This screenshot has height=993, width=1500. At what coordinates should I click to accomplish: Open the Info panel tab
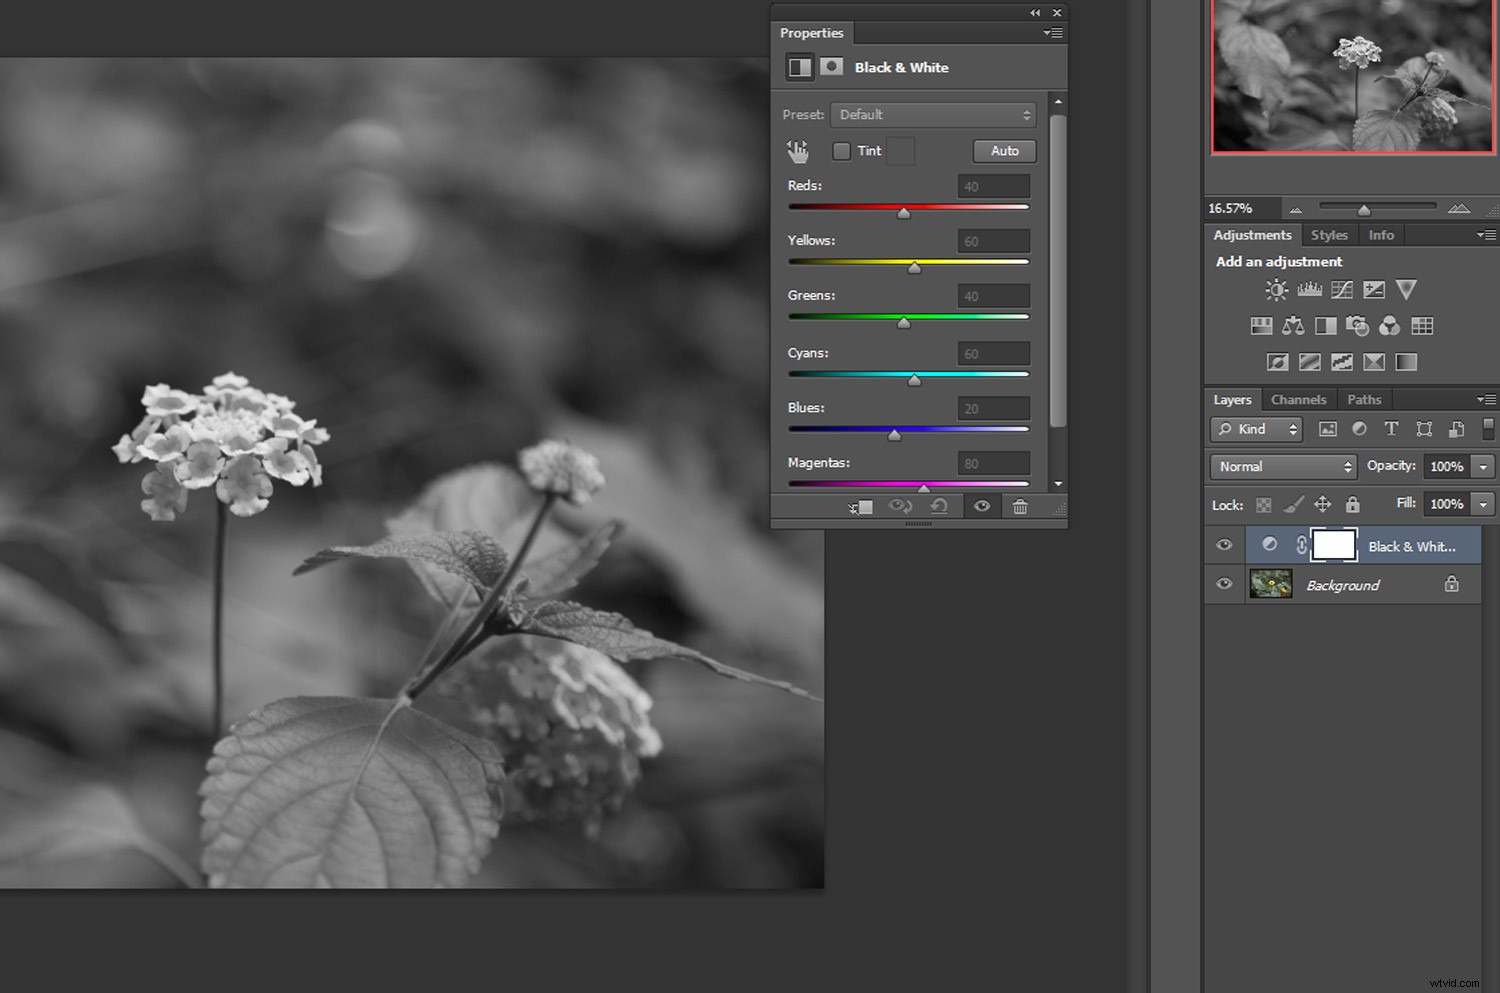(x=1381, y=235)
